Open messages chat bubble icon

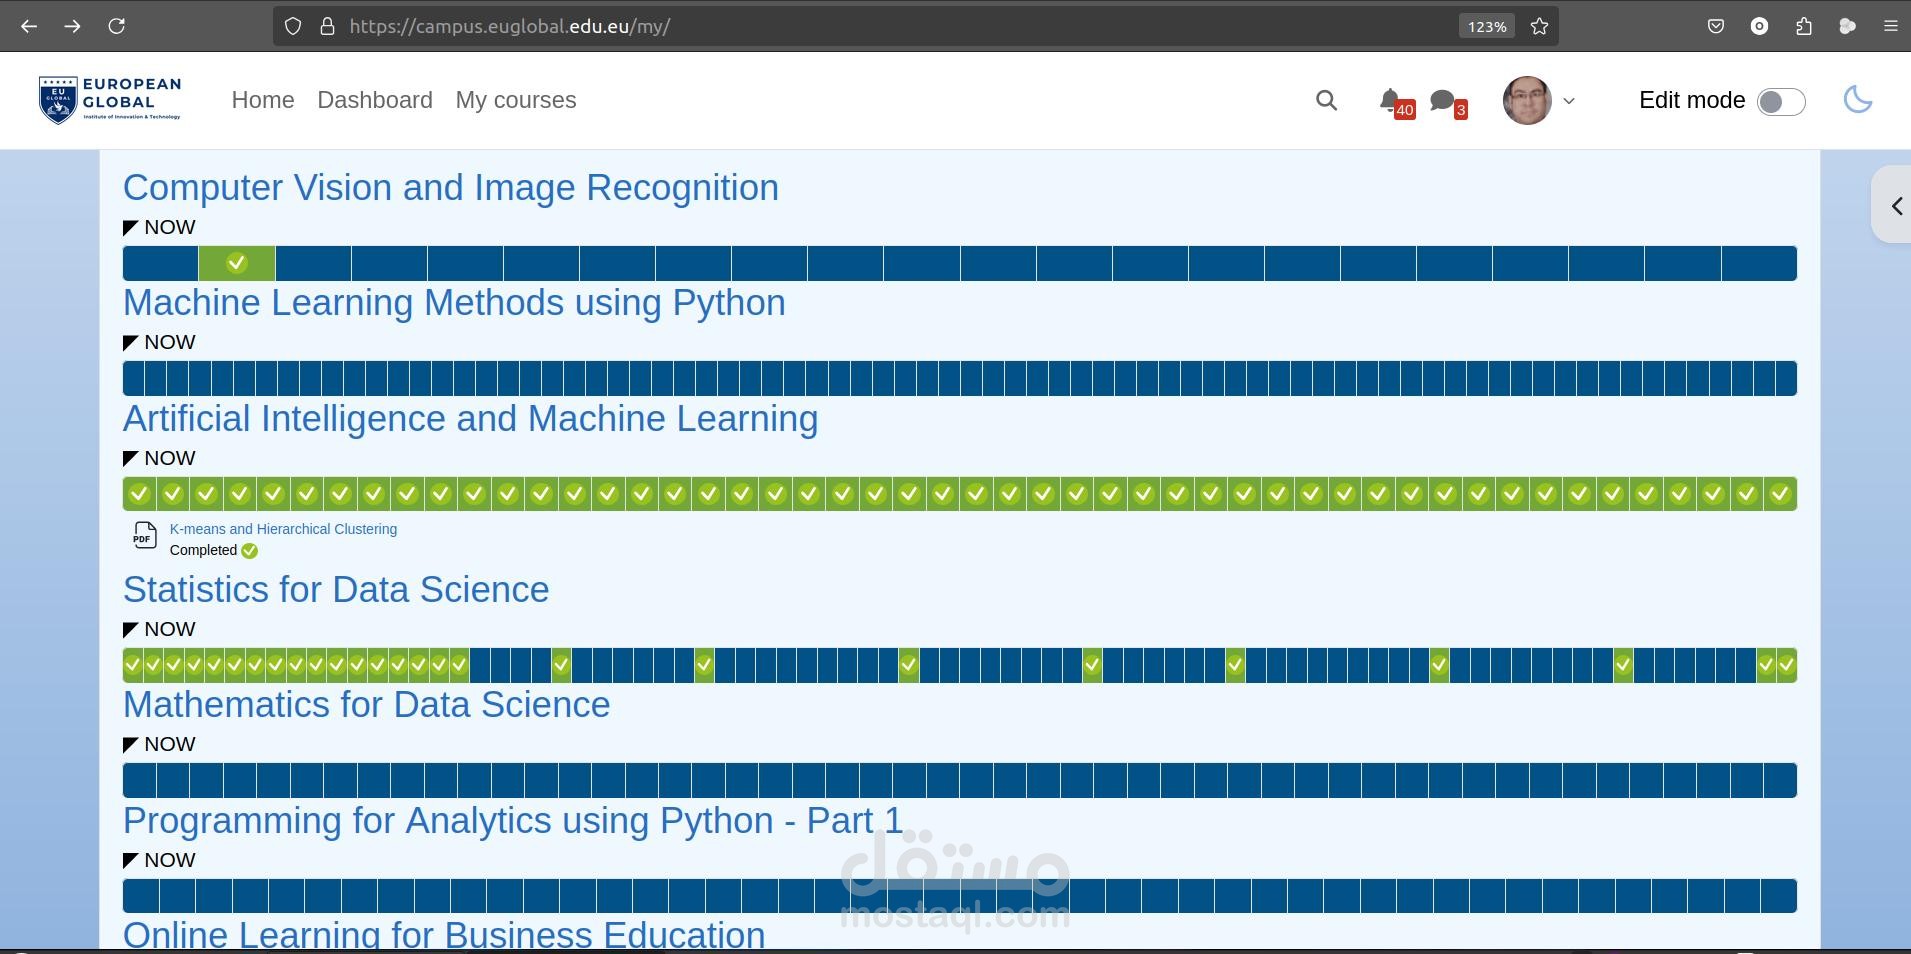click(x=1442, y=100)
